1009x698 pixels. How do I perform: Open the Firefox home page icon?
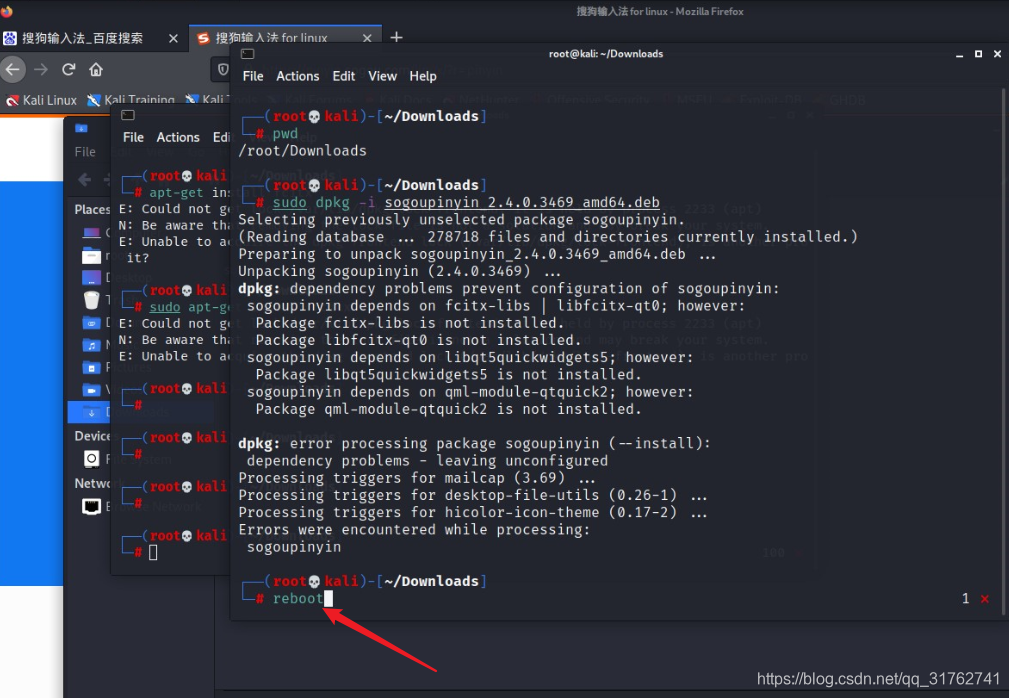[96, 69]
